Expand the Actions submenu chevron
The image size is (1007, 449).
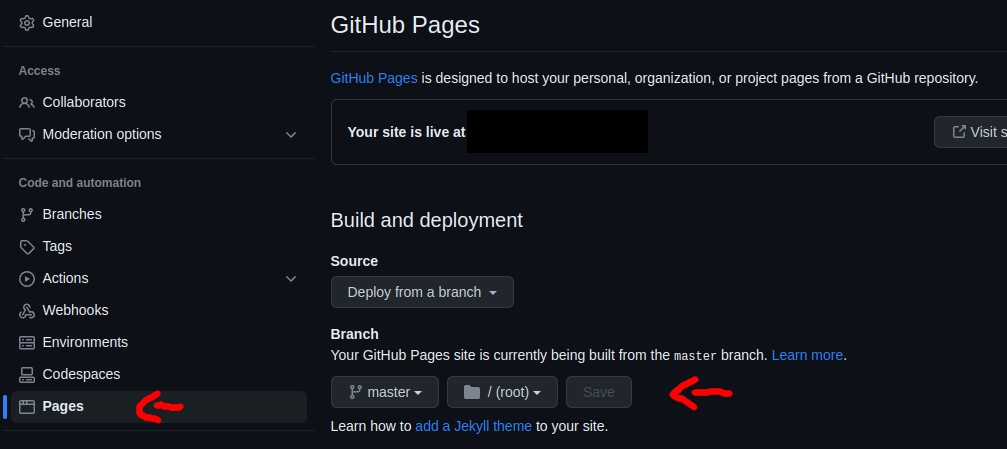click(291, 279)
